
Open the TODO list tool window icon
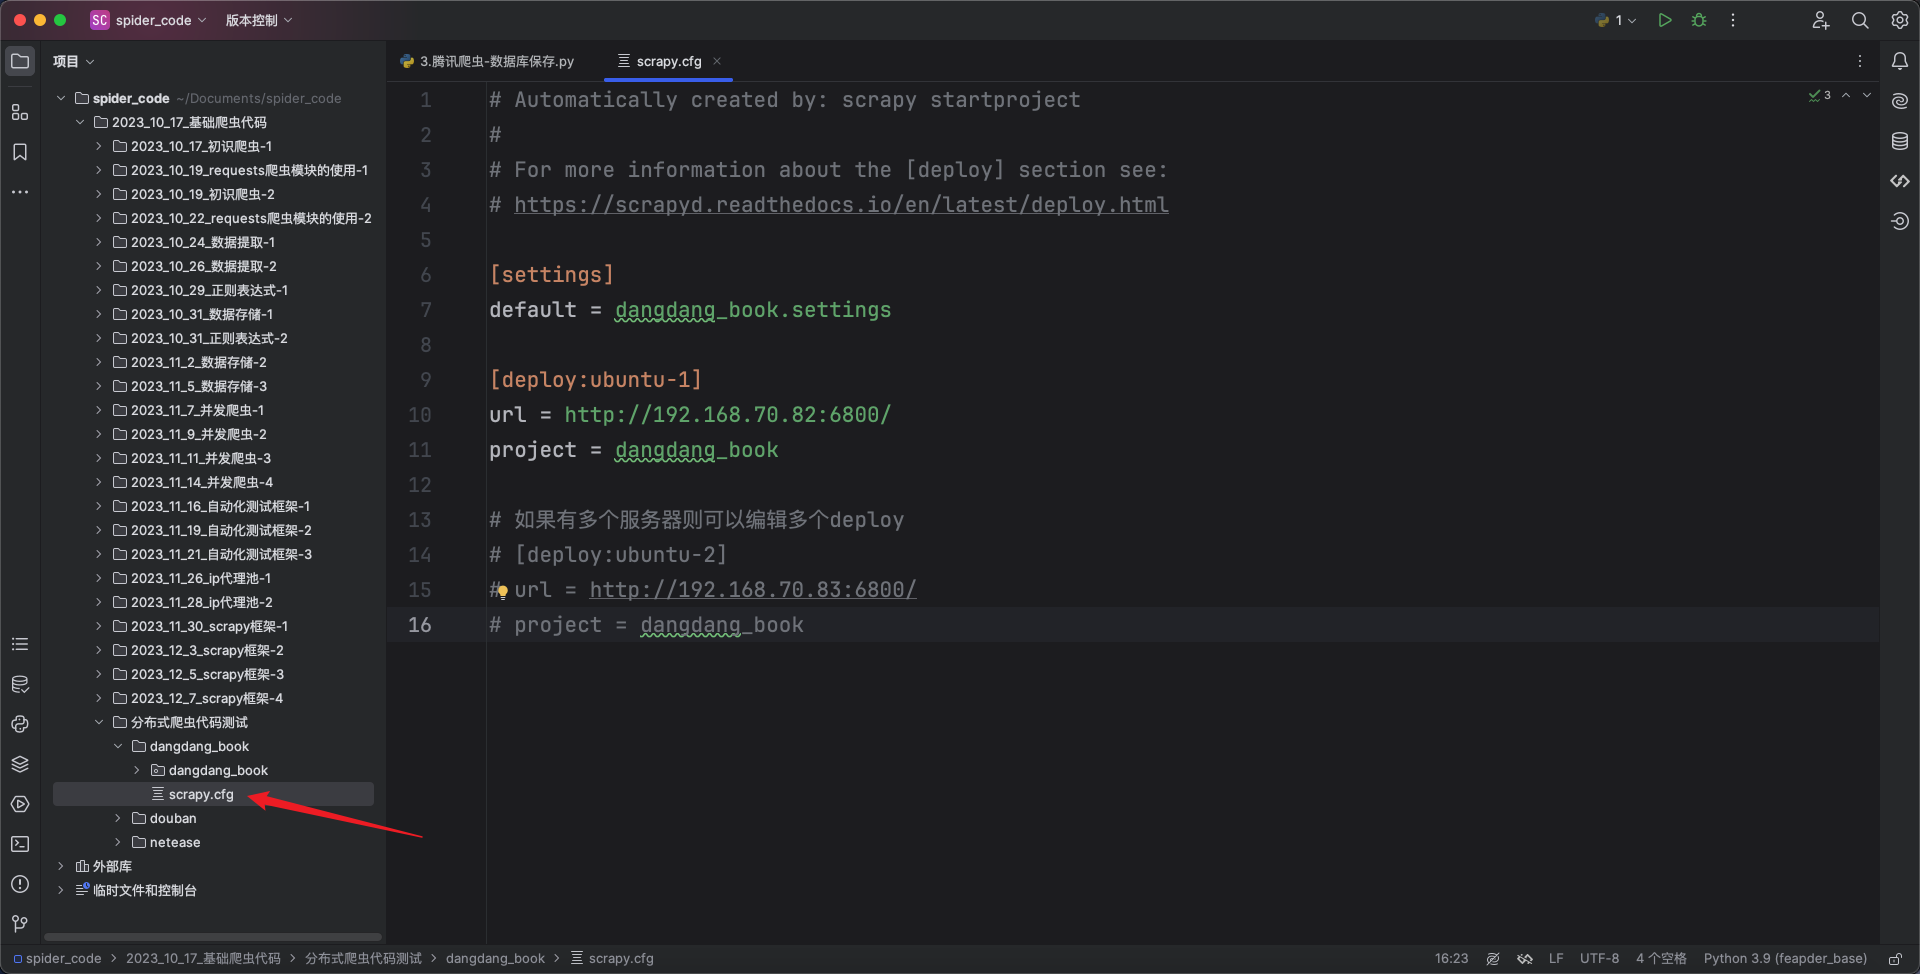(x=20, y=644)
